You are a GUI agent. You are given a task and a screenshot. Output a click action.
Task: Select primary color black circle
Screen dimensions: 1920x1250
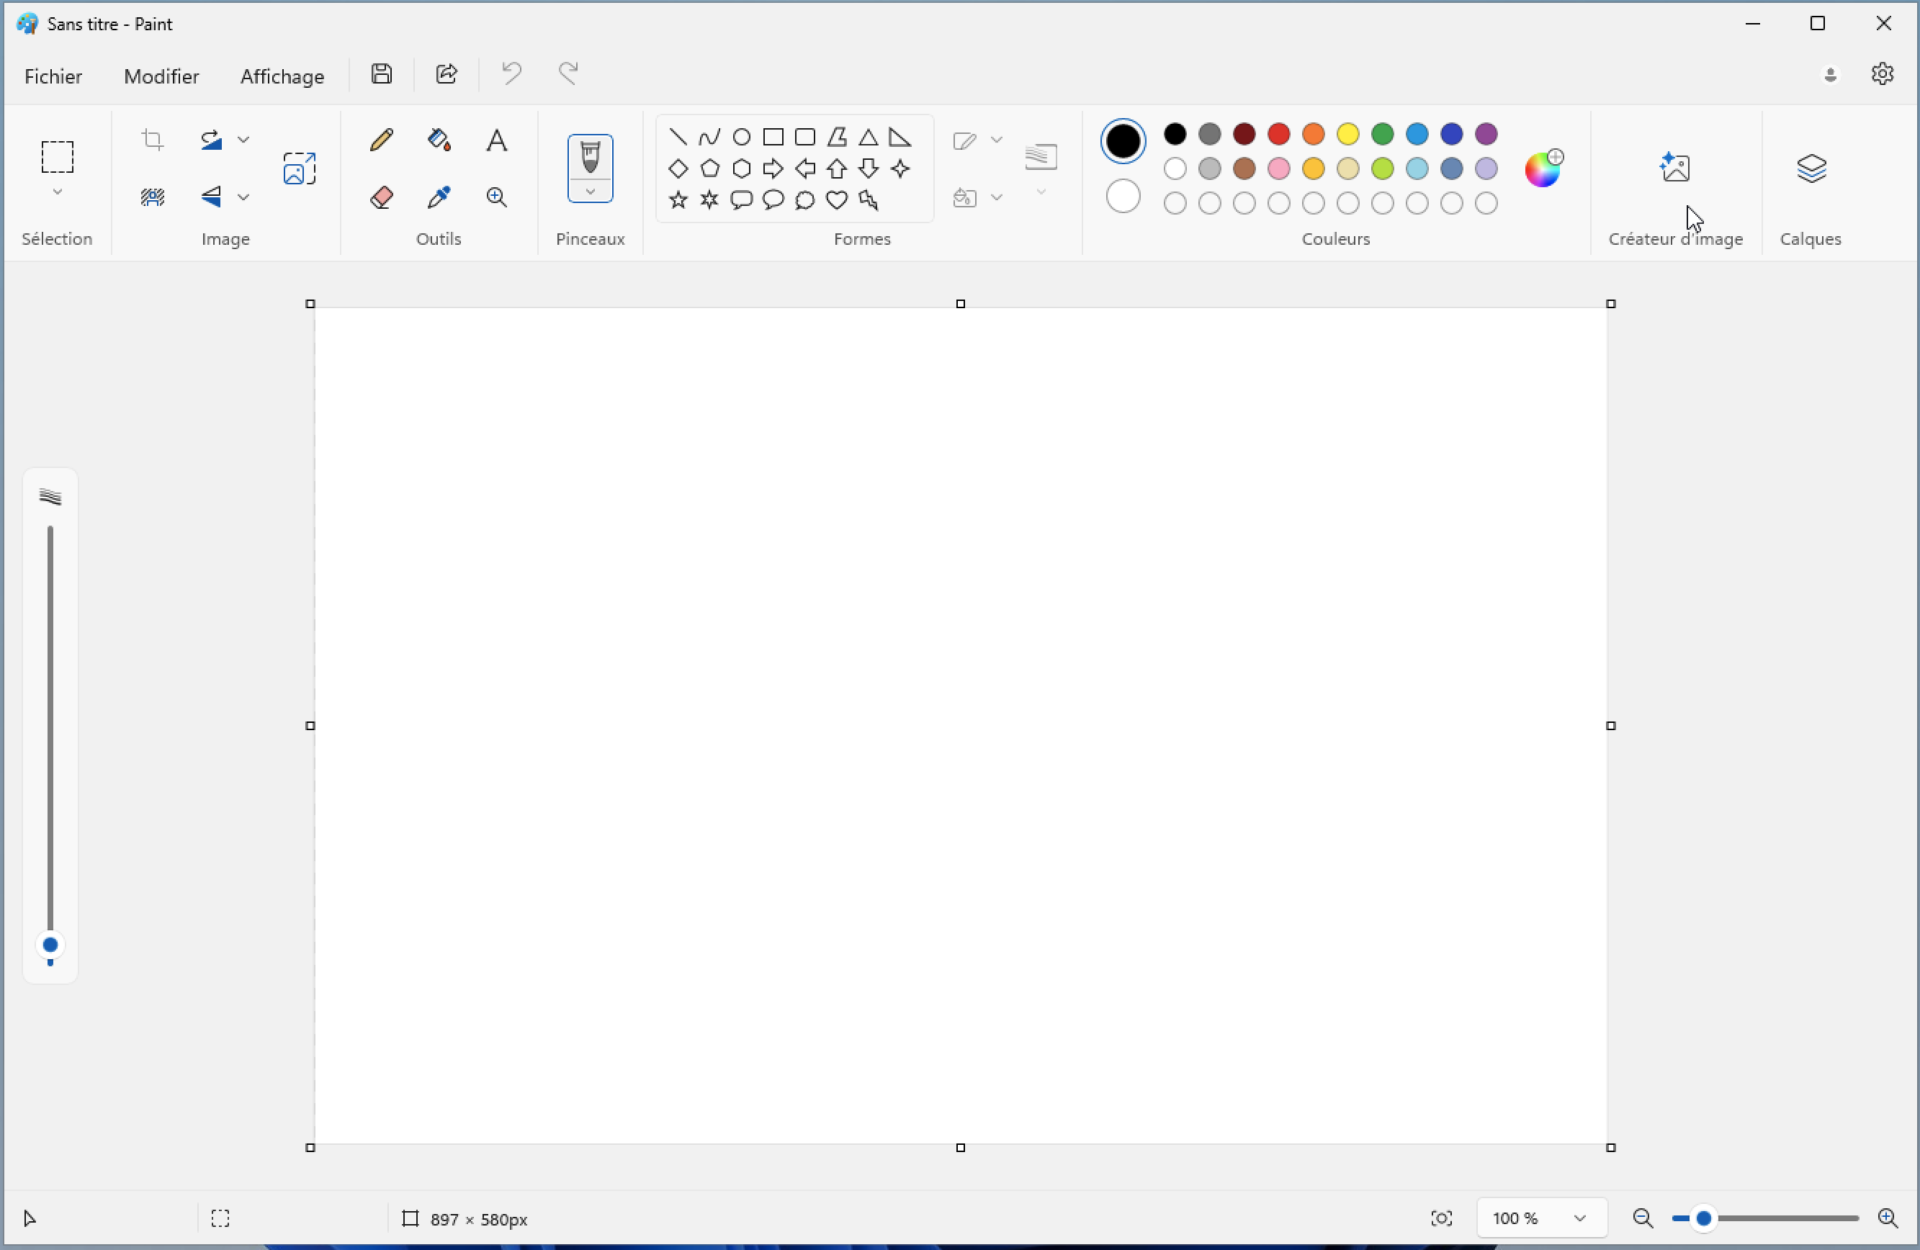tap(1123, 141)
